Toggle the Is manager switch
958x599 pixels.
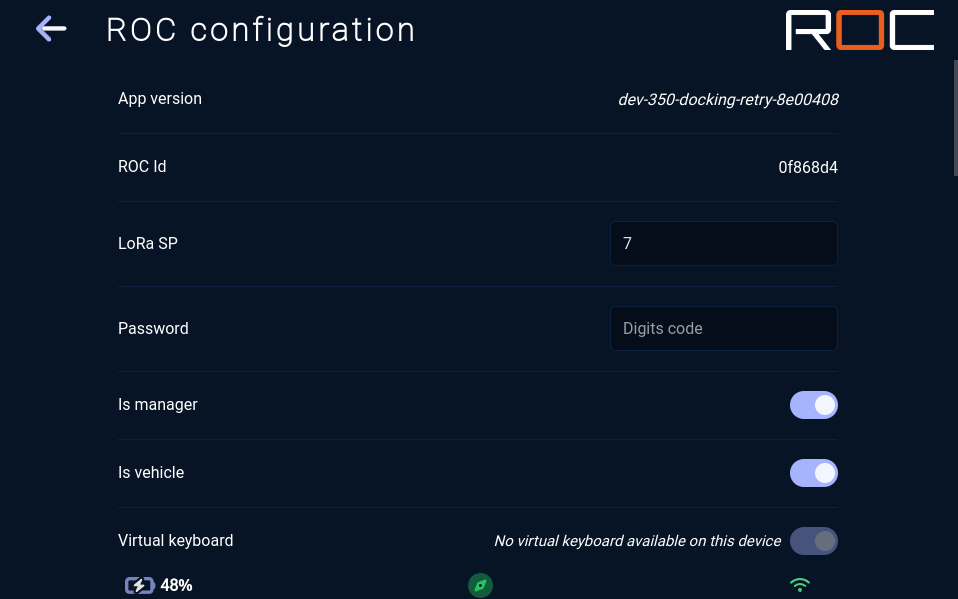(x=814, y=405)
